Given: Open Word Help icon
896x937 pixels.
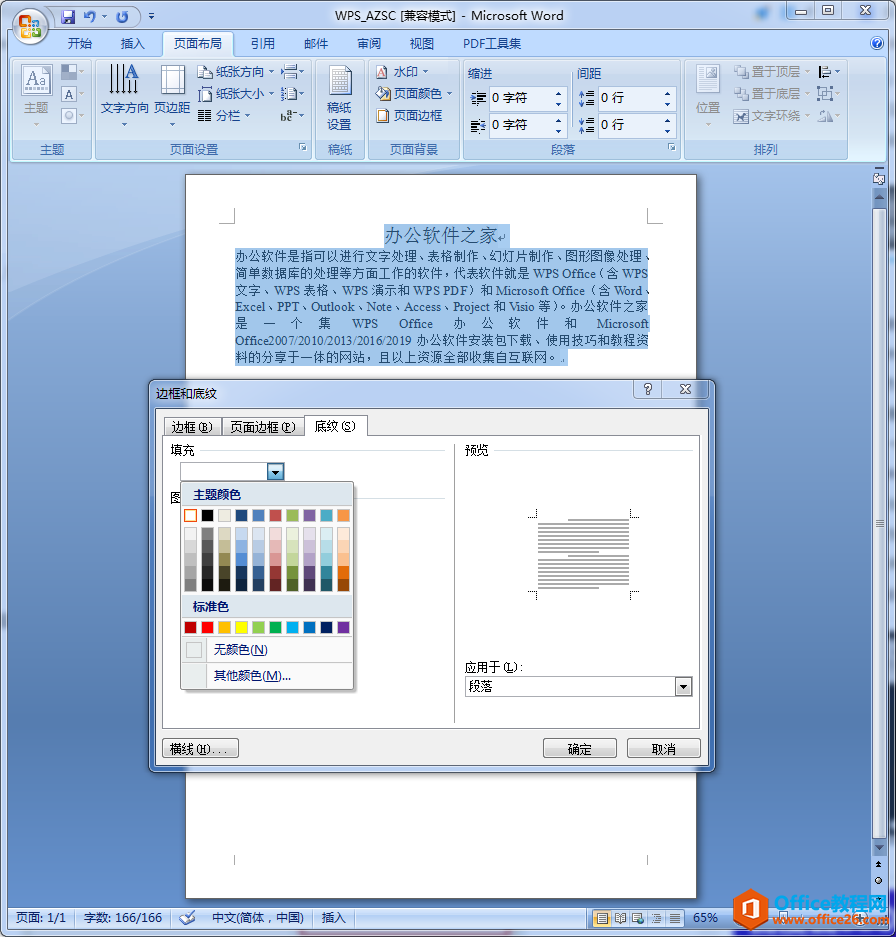Looking at the screenshot, I should [x=876, y=43].
